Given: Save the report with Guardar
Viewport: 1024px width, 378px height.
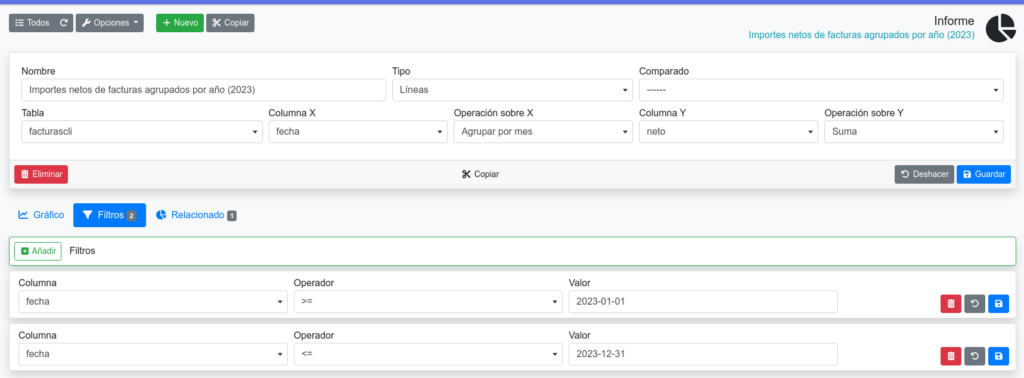Looking at the screenshot, I should (984, 174).
